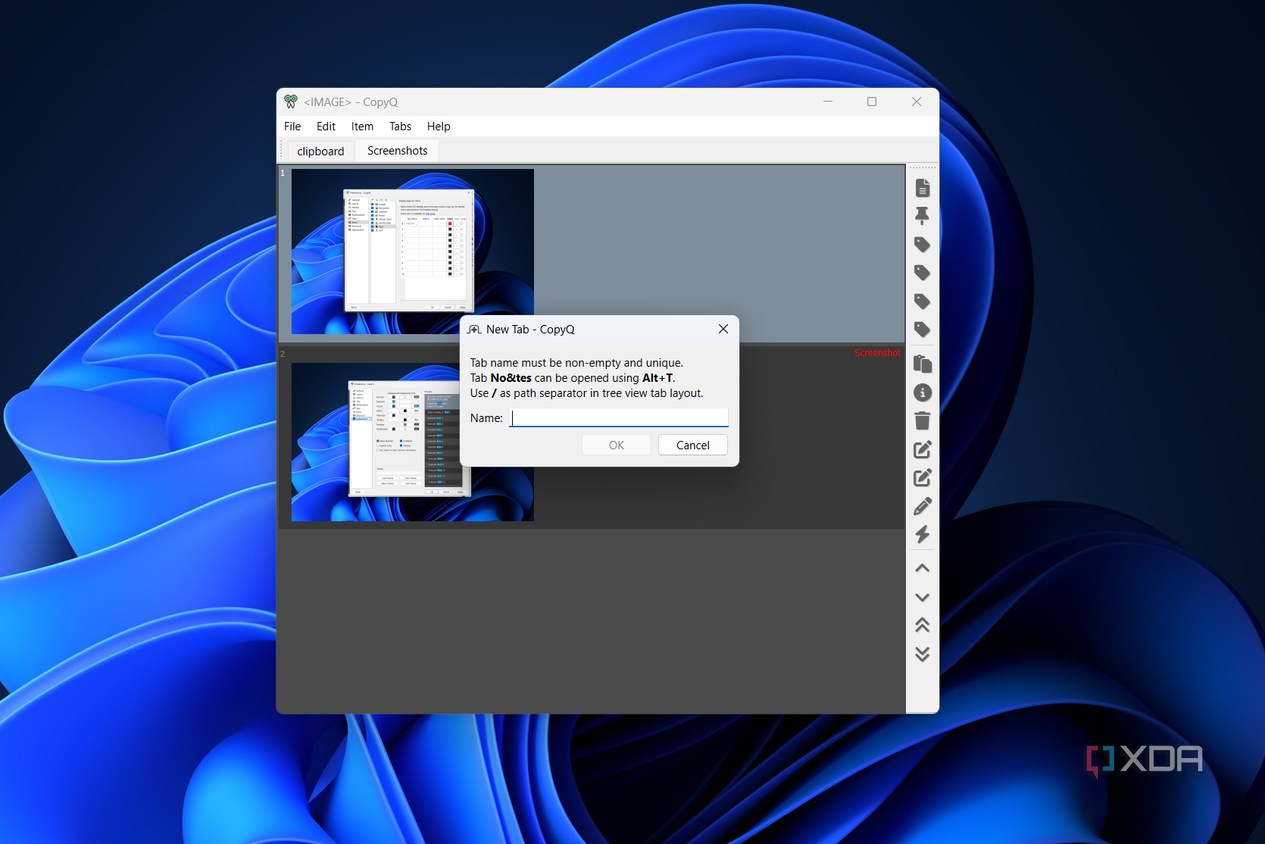This screenshot has height=844, width=1265.
Task: Click the edit icon directly above the pencil
Action: click(x=922, y=478)
